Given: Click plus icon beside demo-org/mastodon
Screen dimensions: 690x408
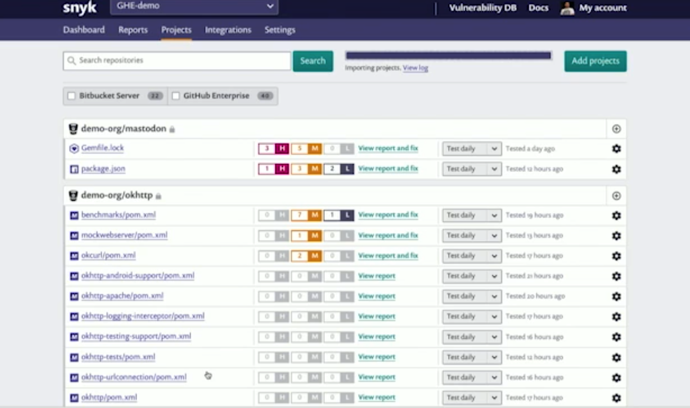Looking at the screenshot, I should click(616, 129).
